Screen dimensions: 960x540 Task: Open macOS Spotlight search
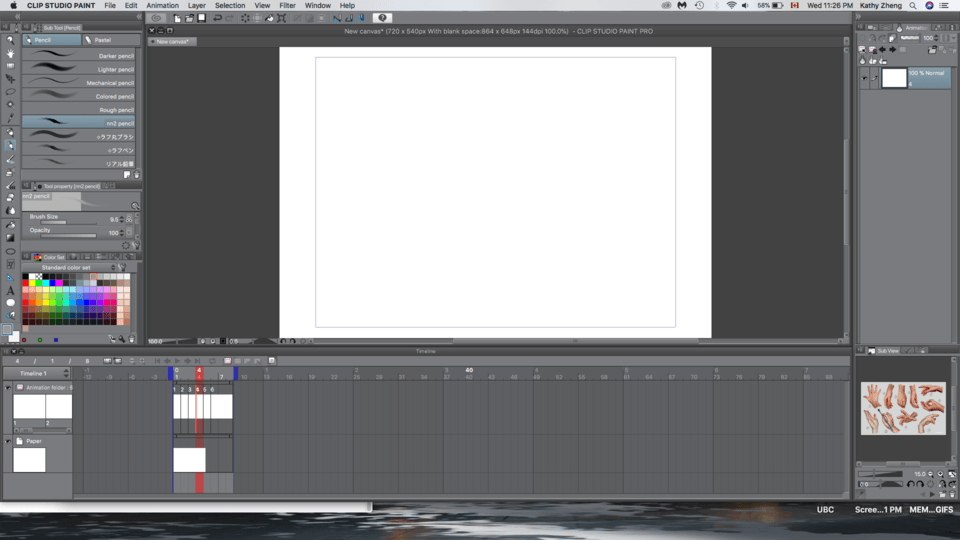912,5
